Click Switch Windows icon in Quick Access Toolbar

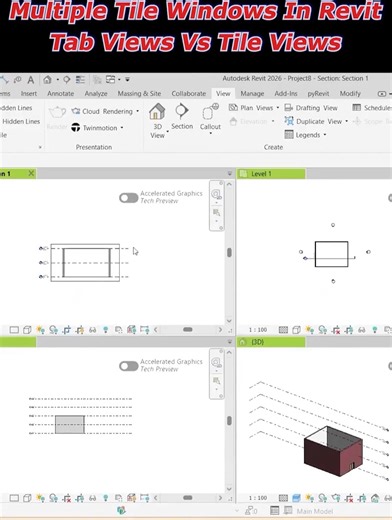click(x=110, y=79)
